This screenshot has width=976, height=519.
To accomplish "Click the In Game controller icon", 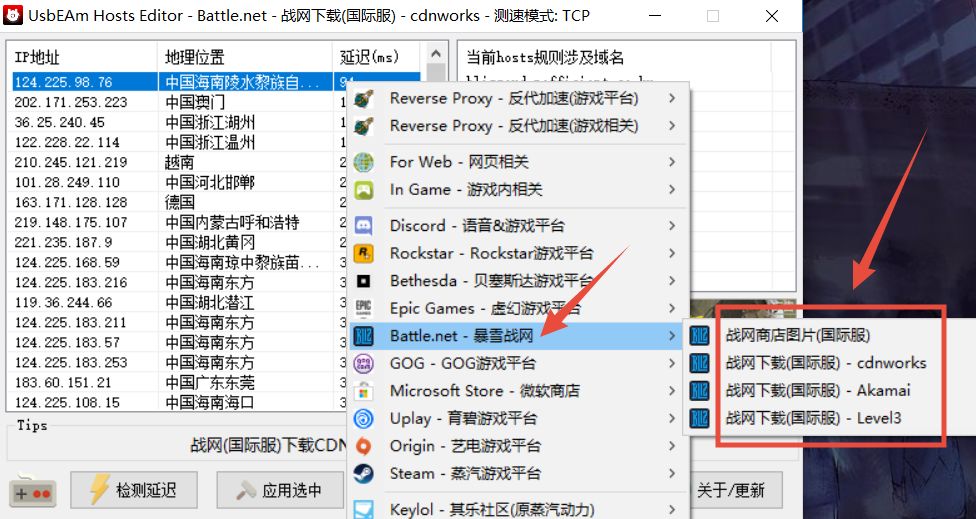I will [364, 190].
